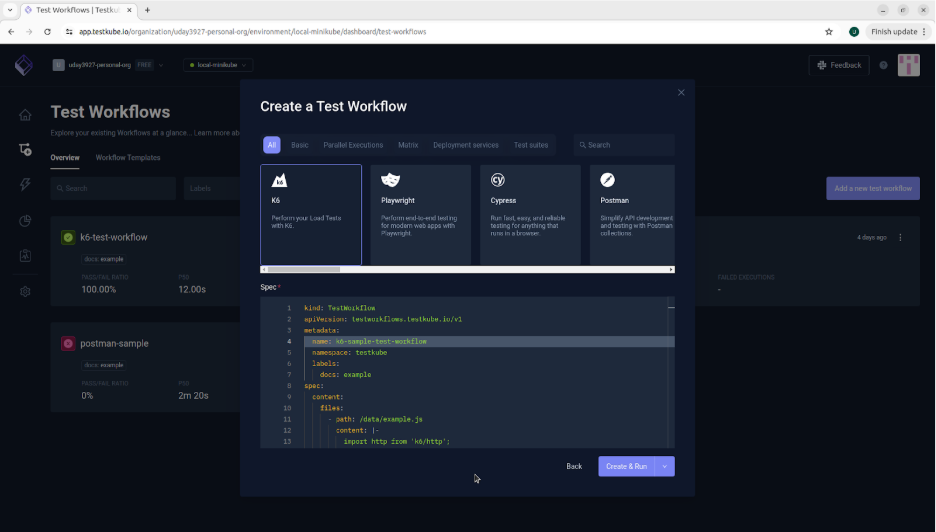This screenshot has width=936, height=532.
Task: Open the Status pages sidebar icon
Action: (25, 256)
